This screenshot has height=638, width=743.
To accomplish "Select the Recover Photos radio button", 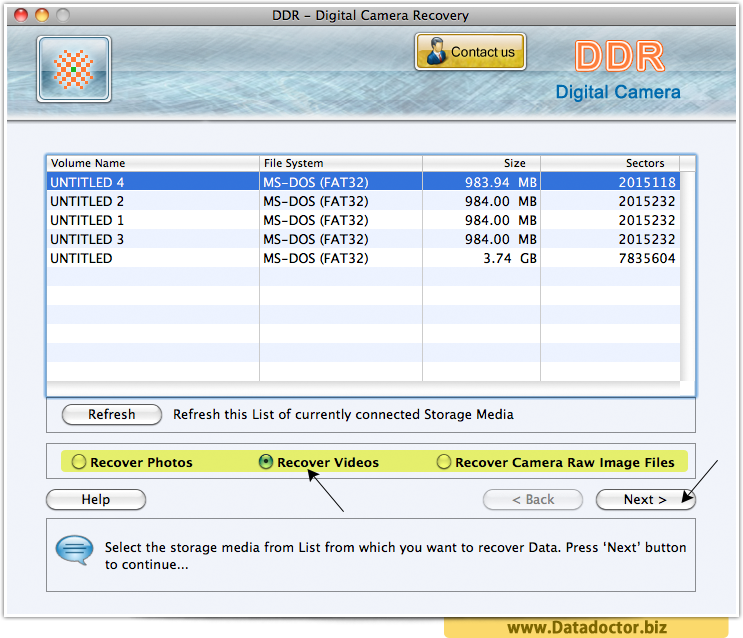I will tap(79, 462).
